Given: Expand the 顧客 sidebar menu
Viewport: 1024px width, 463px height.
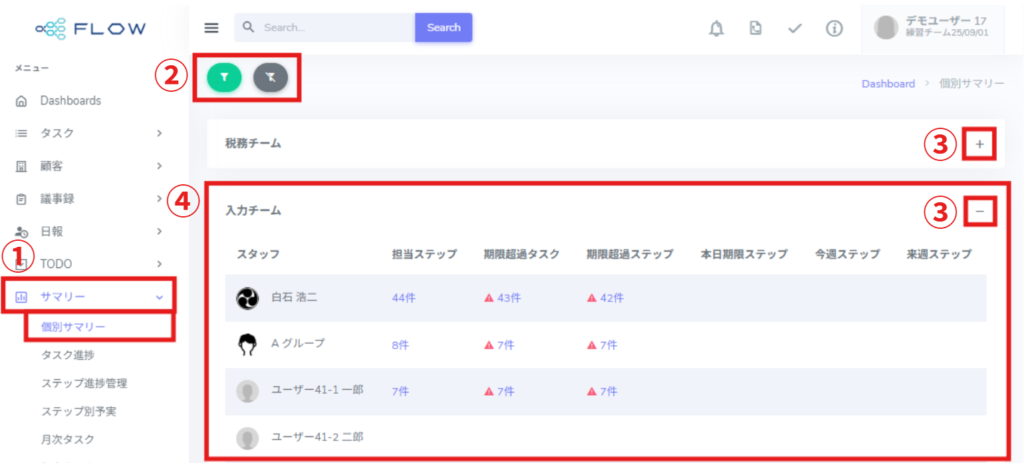Looking at the screenshot, I should [88, 166].
